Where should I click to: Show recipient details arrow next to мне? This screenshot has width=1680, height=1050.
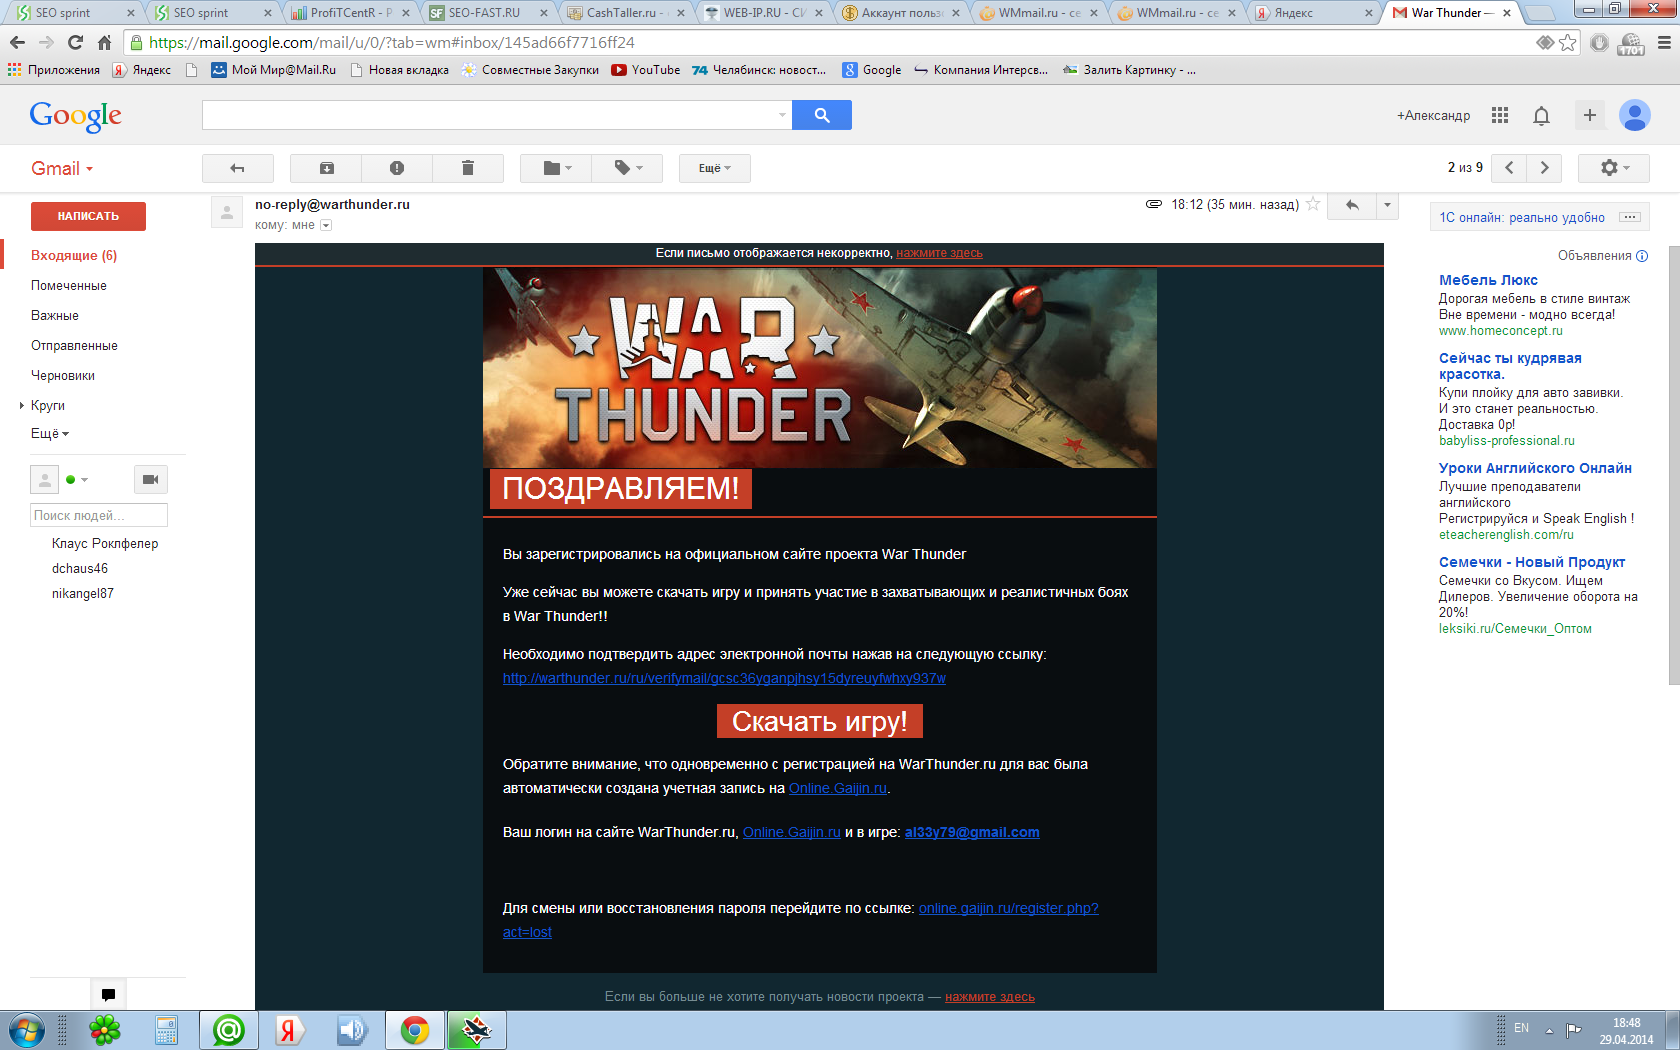pyautogui.click(x=326, y=226)
